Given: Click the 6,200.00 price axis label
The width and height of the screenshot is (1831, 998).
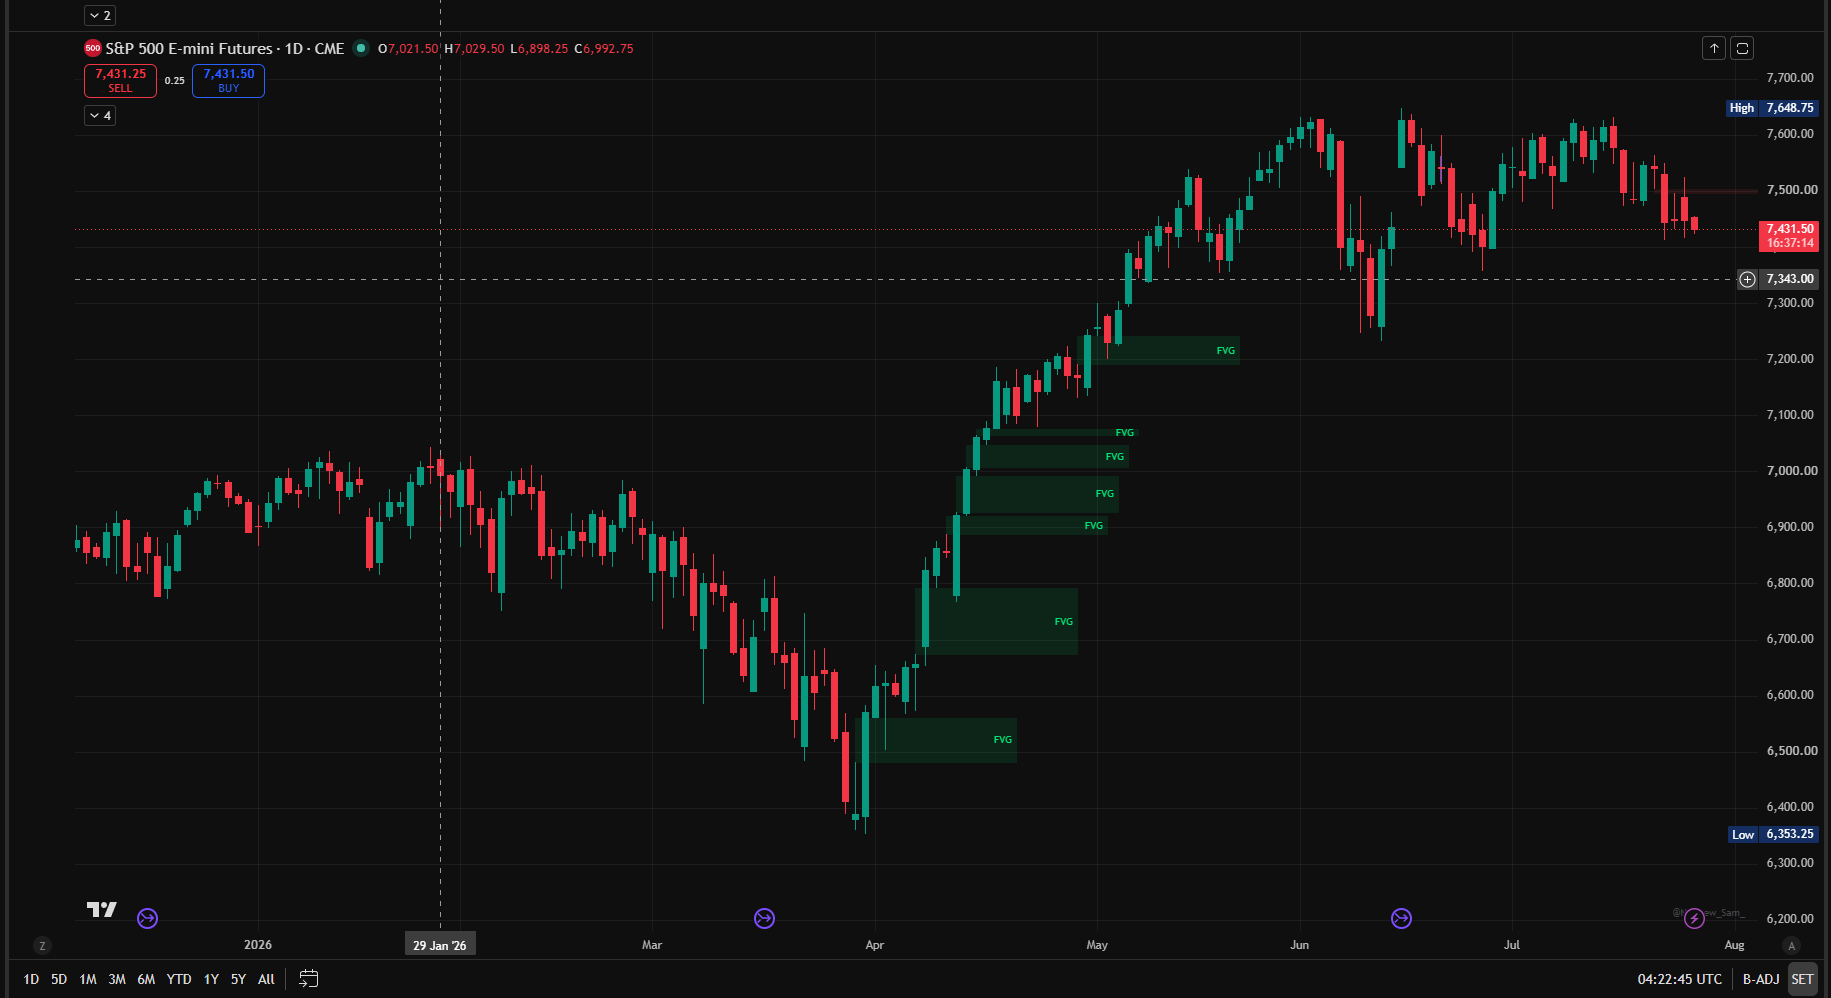Looking at the screenshot, I should (1790, 919).
